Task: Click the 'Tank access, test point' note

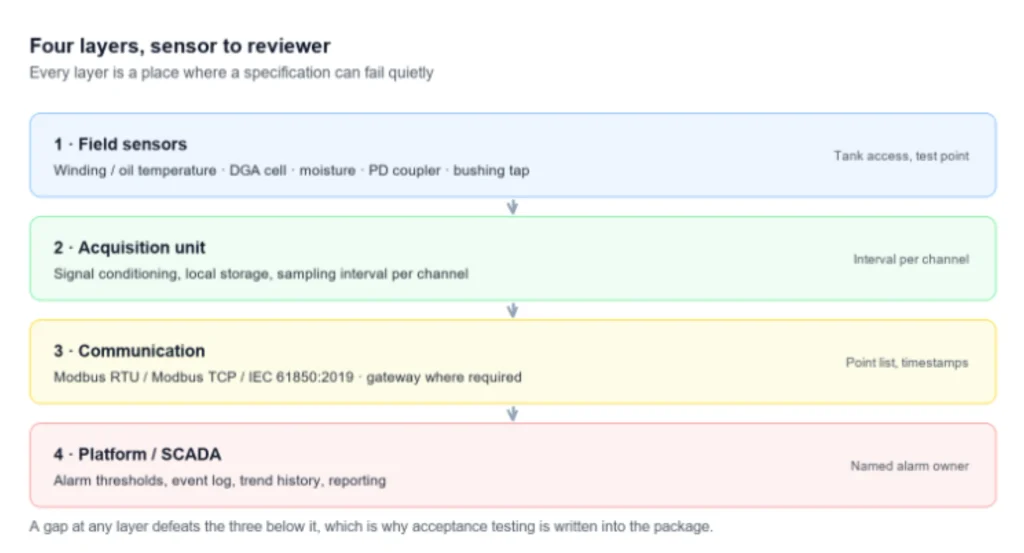Action: coord(901,156)
